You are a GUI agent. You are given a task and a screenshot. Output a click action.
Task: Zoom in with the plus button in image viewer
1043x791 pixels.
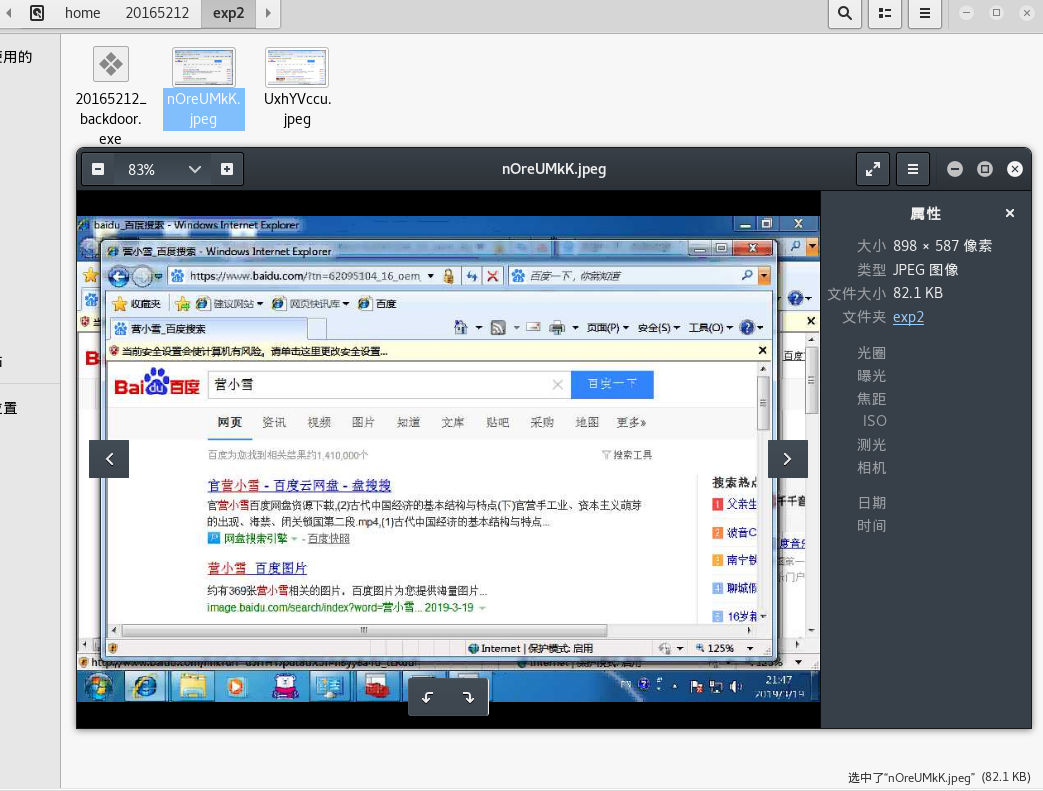[227, 169]
